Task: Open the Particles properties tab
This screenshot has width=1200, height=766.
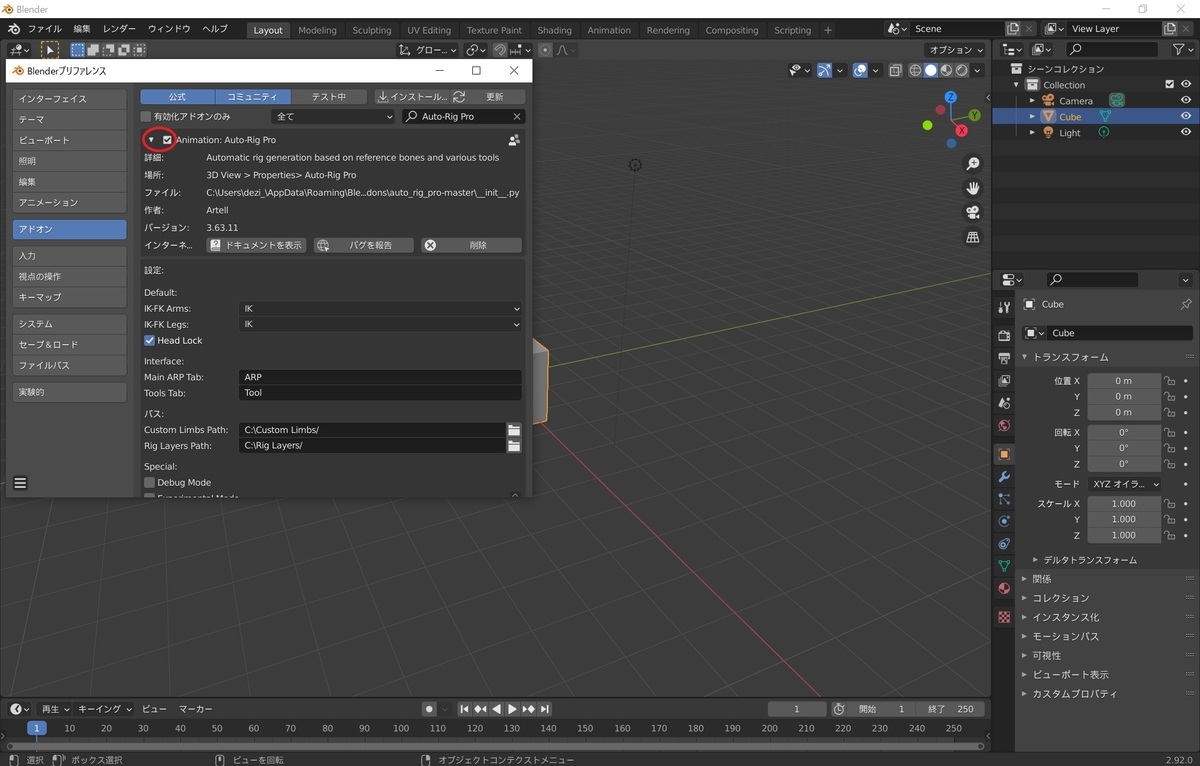Action: click(x=1004, y=499)
